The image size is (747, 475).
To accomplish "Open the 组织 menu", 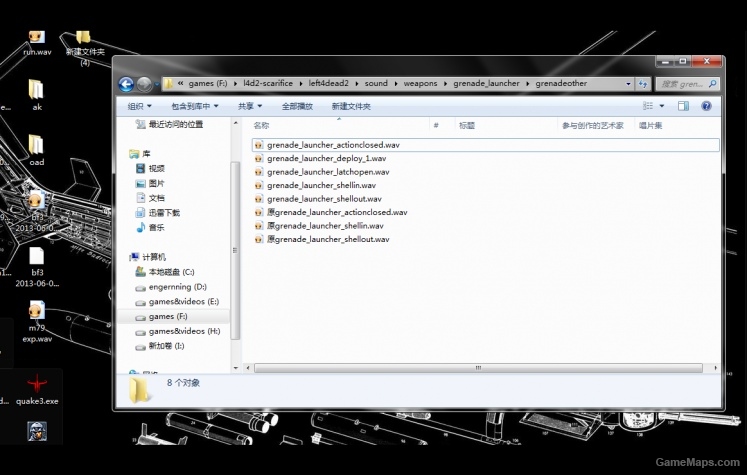I will (x=140, y=106).
